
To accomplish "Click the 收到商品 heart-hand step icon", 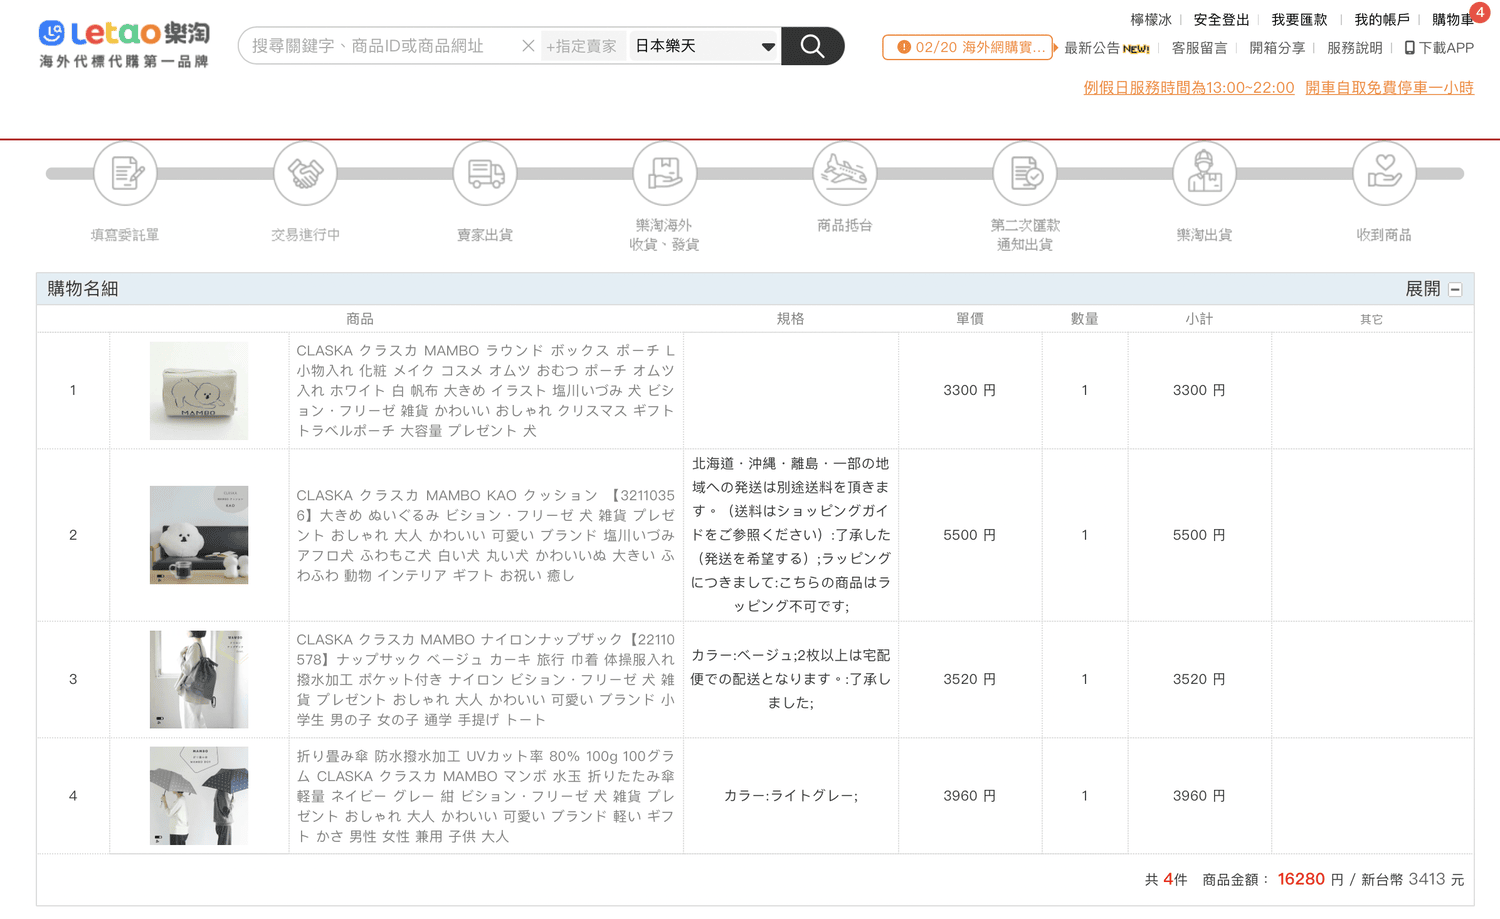I will [x=1385, y=173].
